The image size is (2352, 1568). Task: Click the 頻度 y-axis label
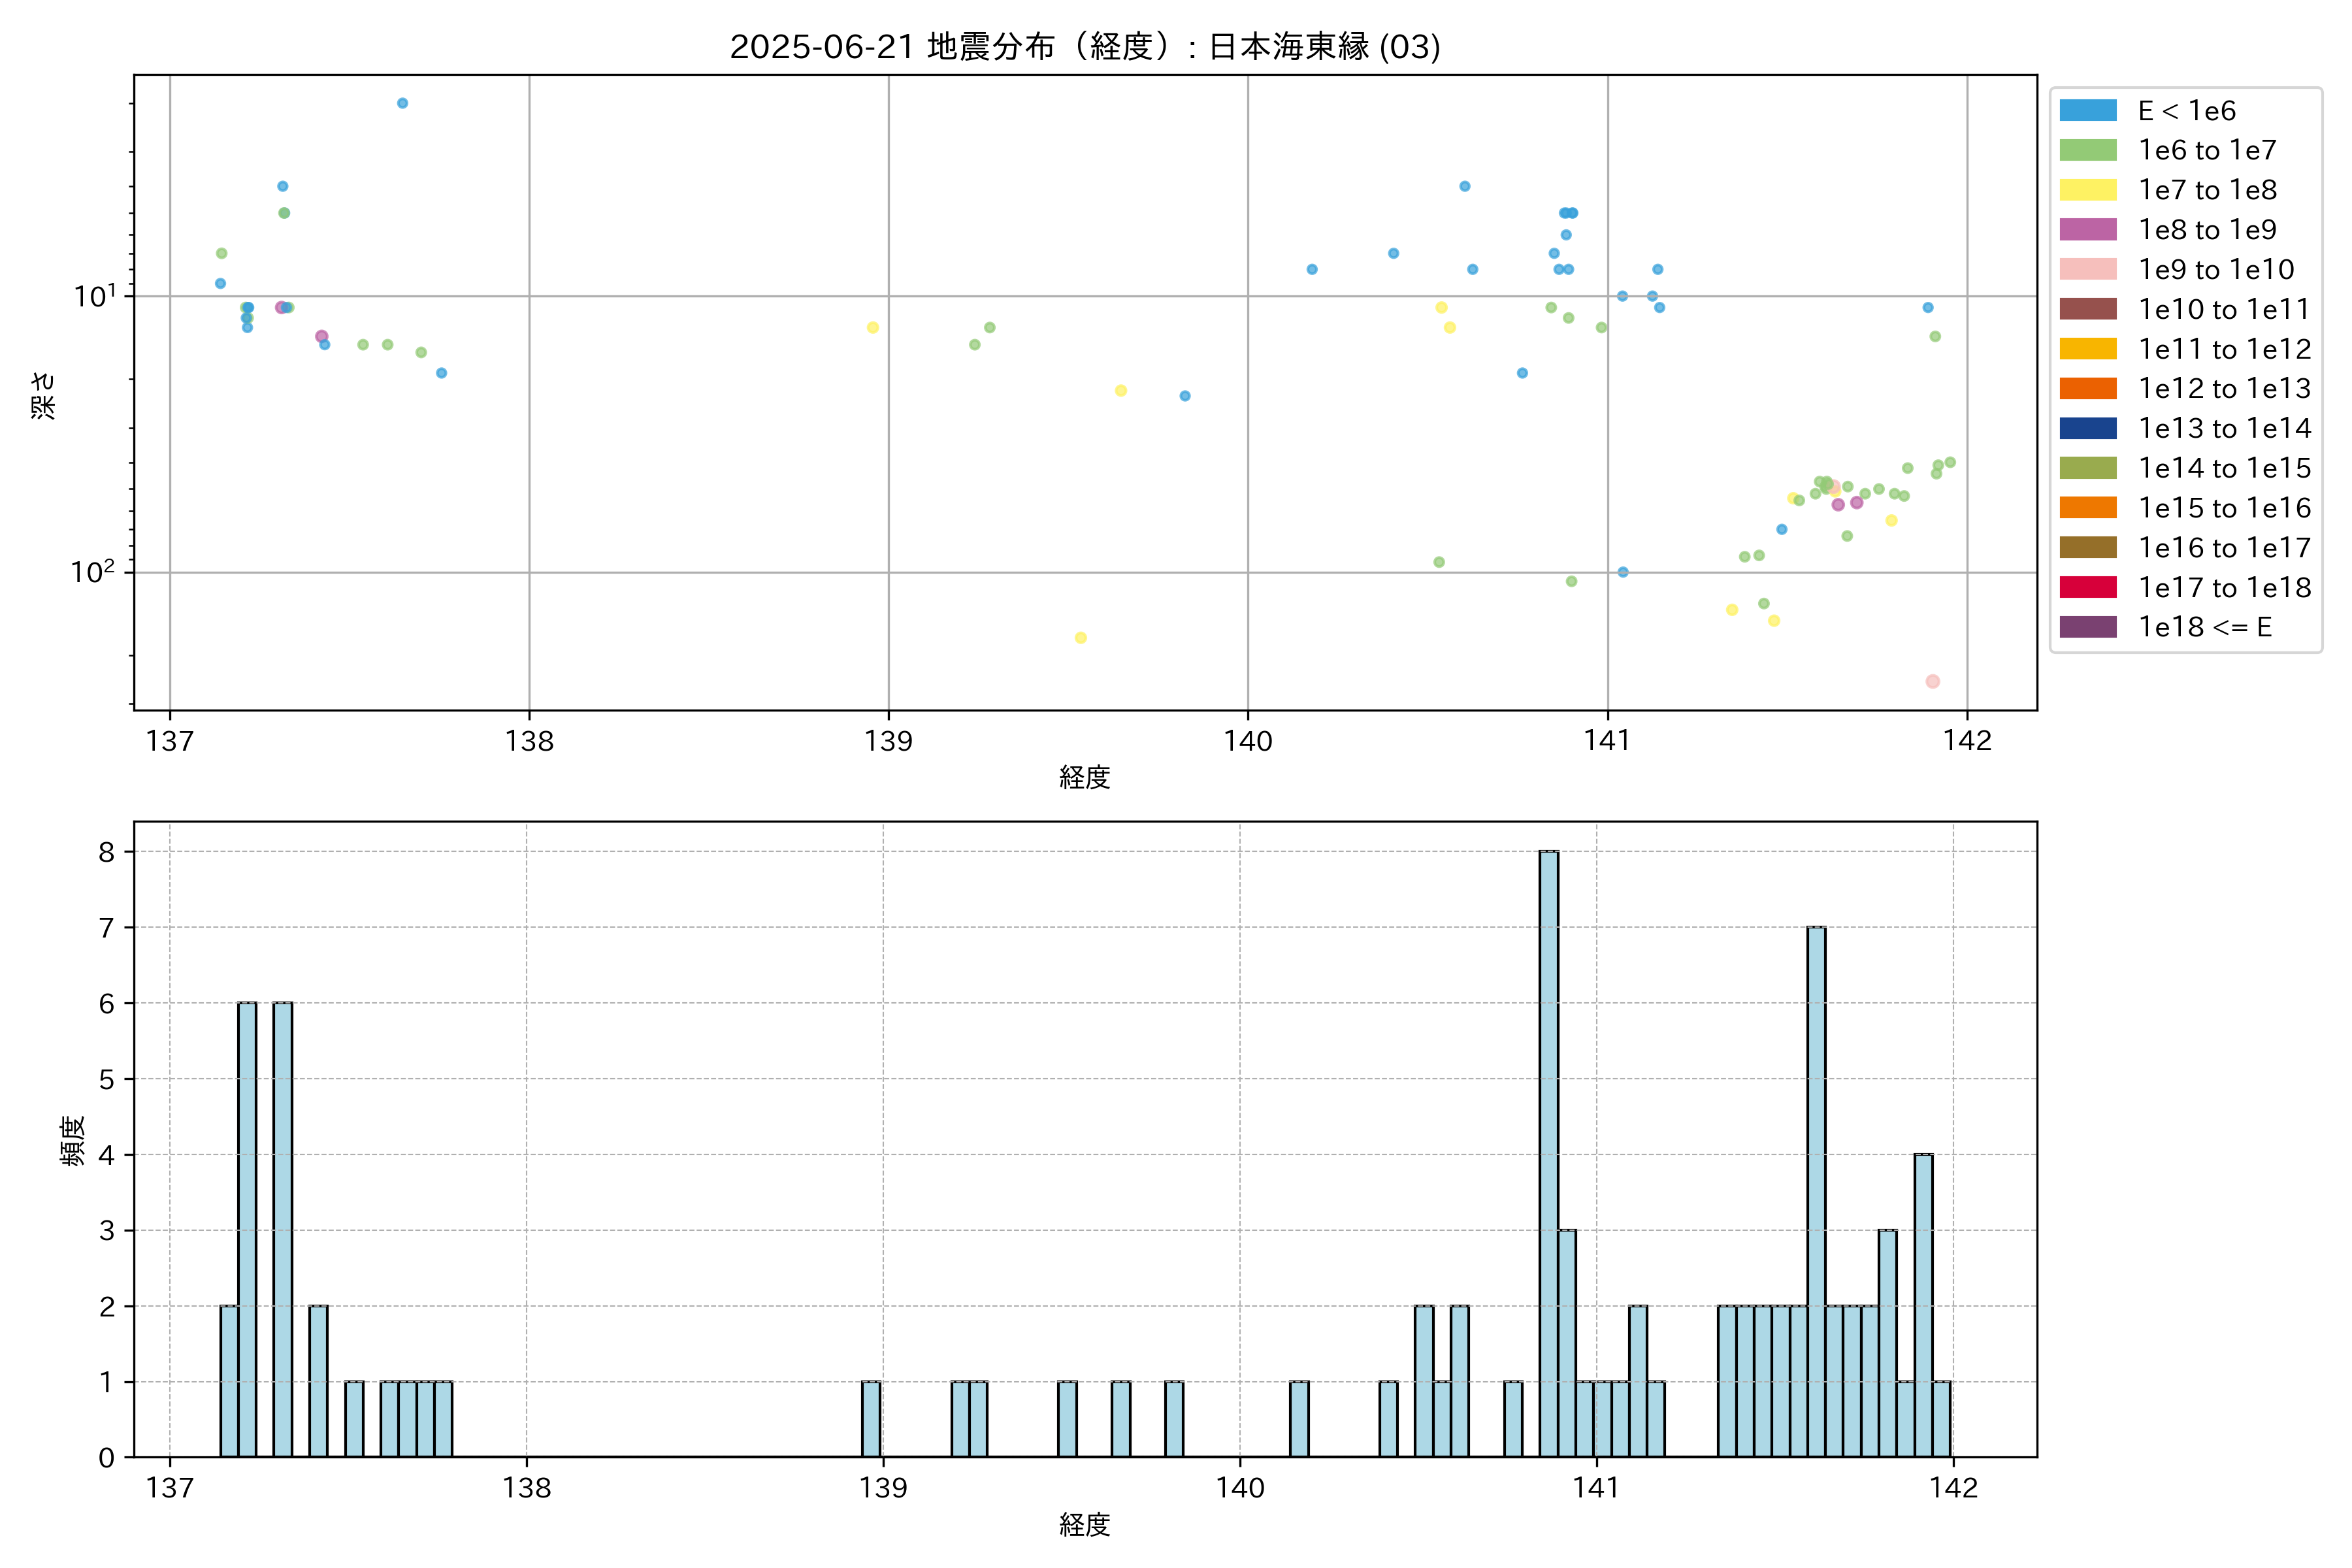click(72, 1141)
